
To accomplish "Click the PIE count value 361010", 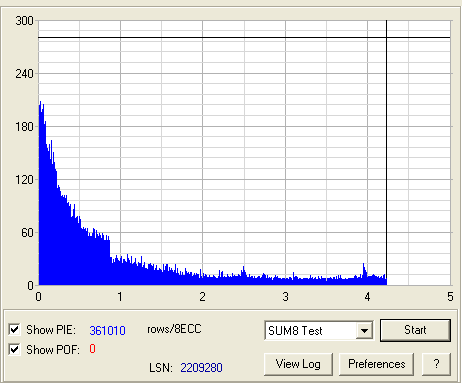I will coord(107,330).
